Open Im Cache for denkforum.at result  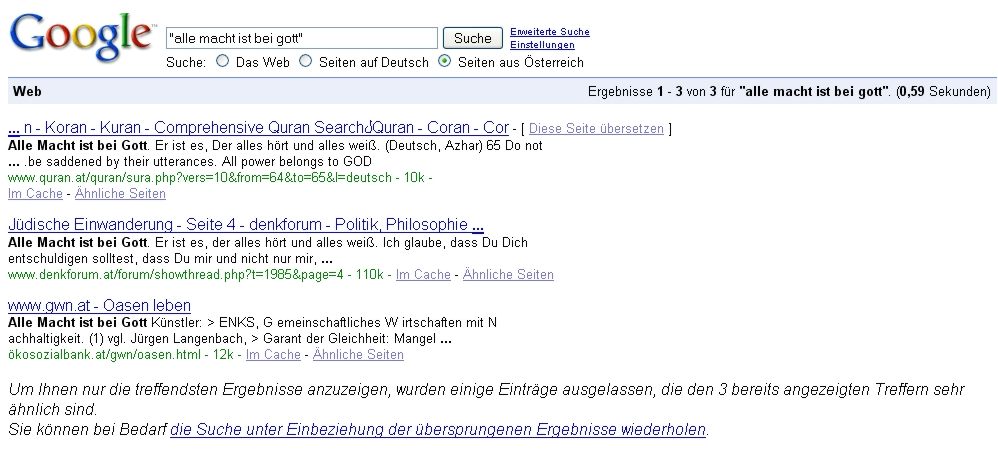pos(423,274)
